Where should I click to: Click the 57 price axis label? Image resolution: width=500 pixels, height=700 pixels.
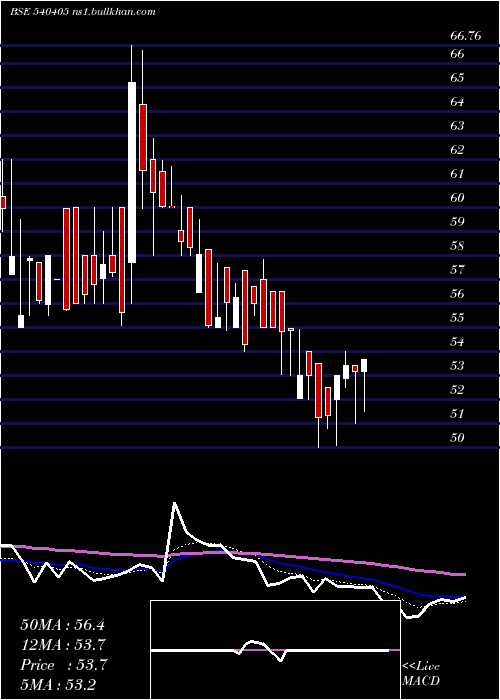click(458, 270)
